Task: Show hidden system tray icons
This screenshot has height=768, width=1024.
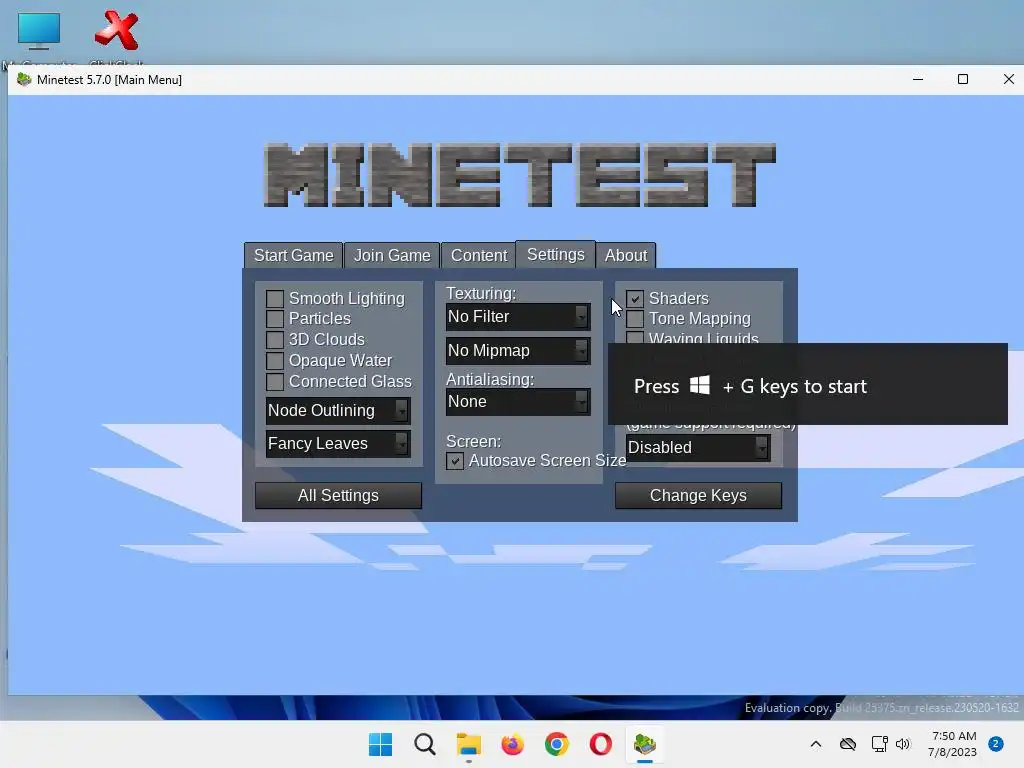Action: pyautogui.click(x=816, y=744)
